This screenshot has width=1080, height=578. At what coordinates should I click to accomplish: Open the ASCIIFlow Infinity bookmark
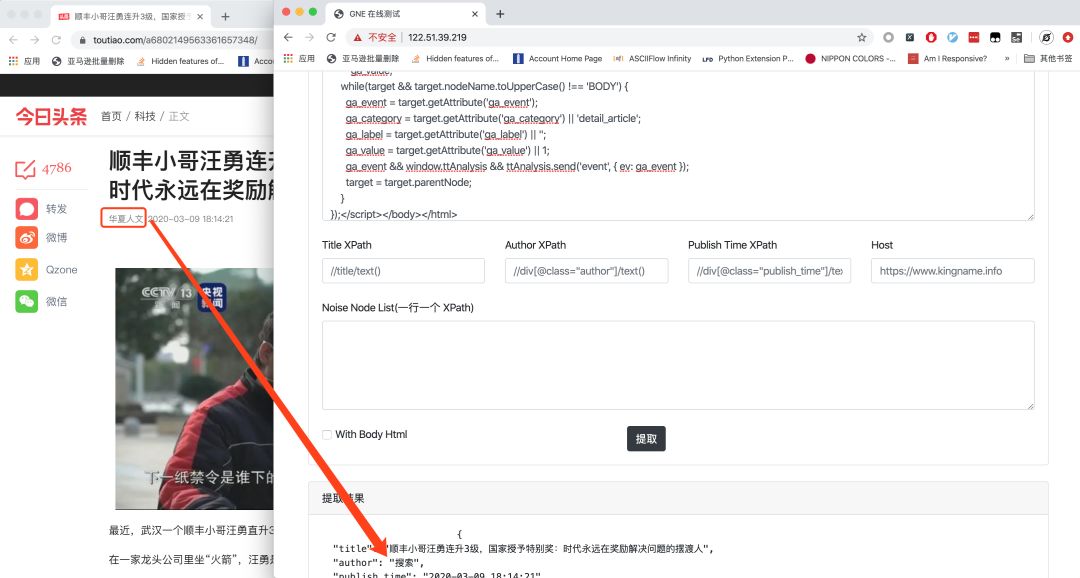click(x=652, y=59)
